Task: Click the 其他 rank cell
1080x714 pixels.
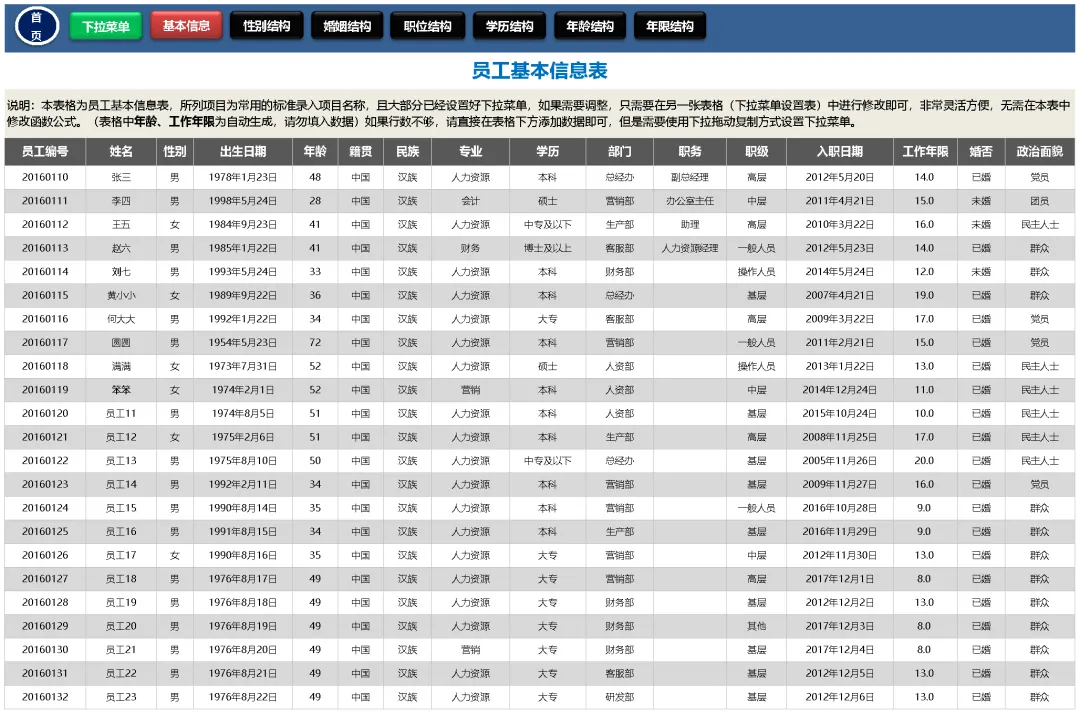Action: (x=756, y=627)
